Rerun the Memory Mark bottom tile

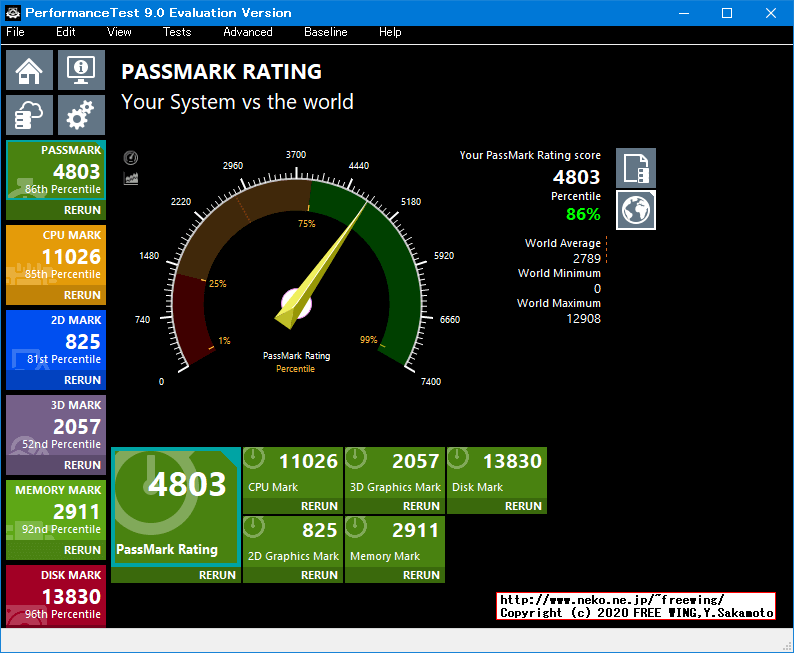coord(421,575)
